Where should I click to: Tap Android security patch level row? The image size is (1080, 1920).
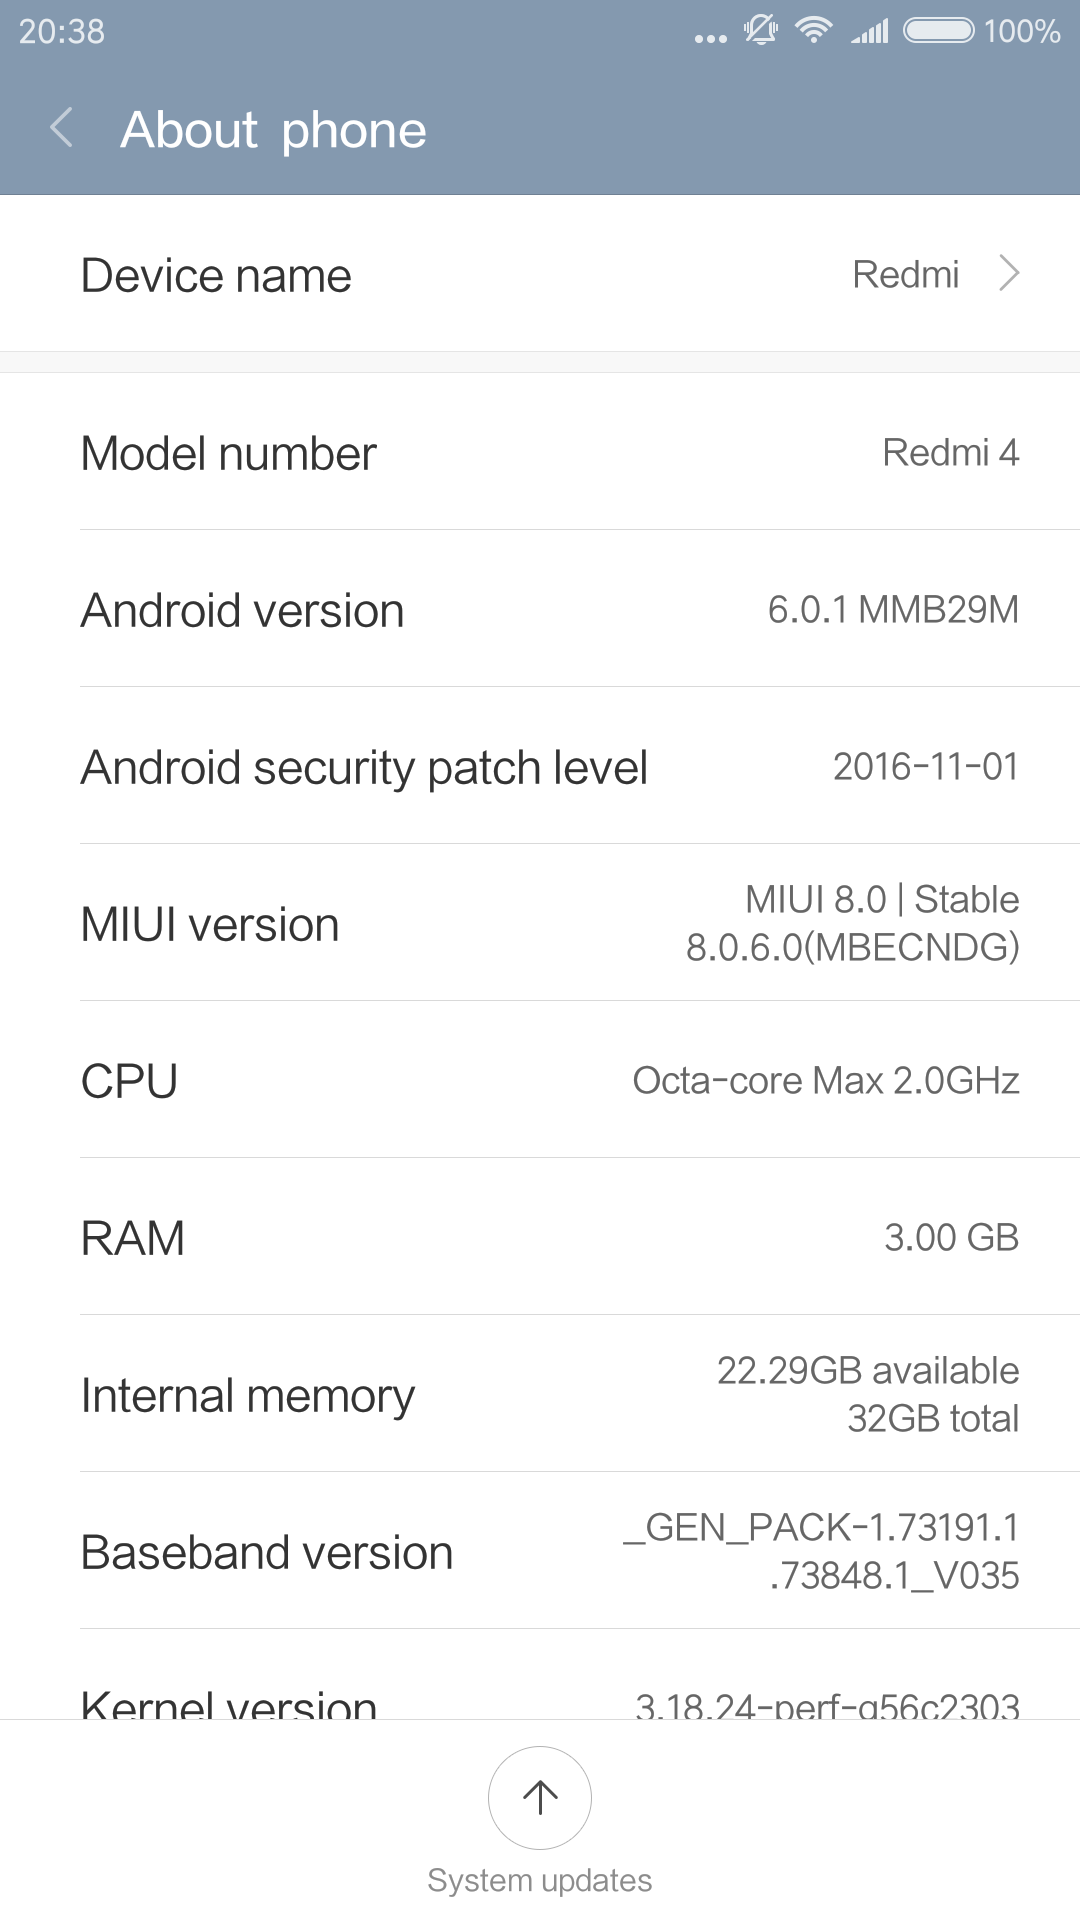[540, 767]
